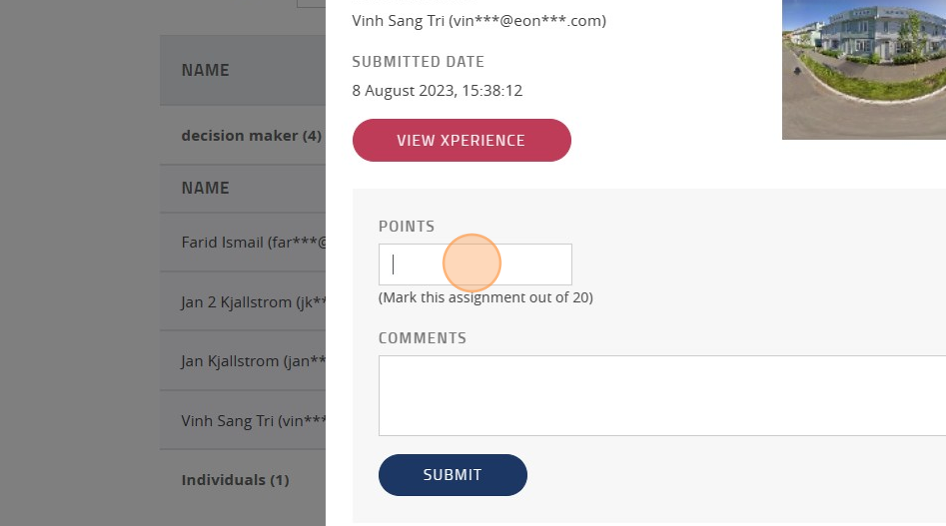Click the NAME header below decision maker
The height and width of the screenshot is (526, 946).
coord(205,188)
